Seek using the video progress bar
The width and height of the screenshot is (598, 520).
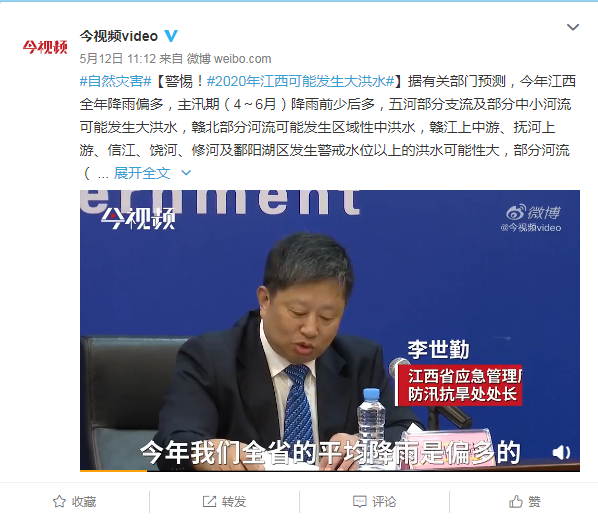[x=330, y=471]
